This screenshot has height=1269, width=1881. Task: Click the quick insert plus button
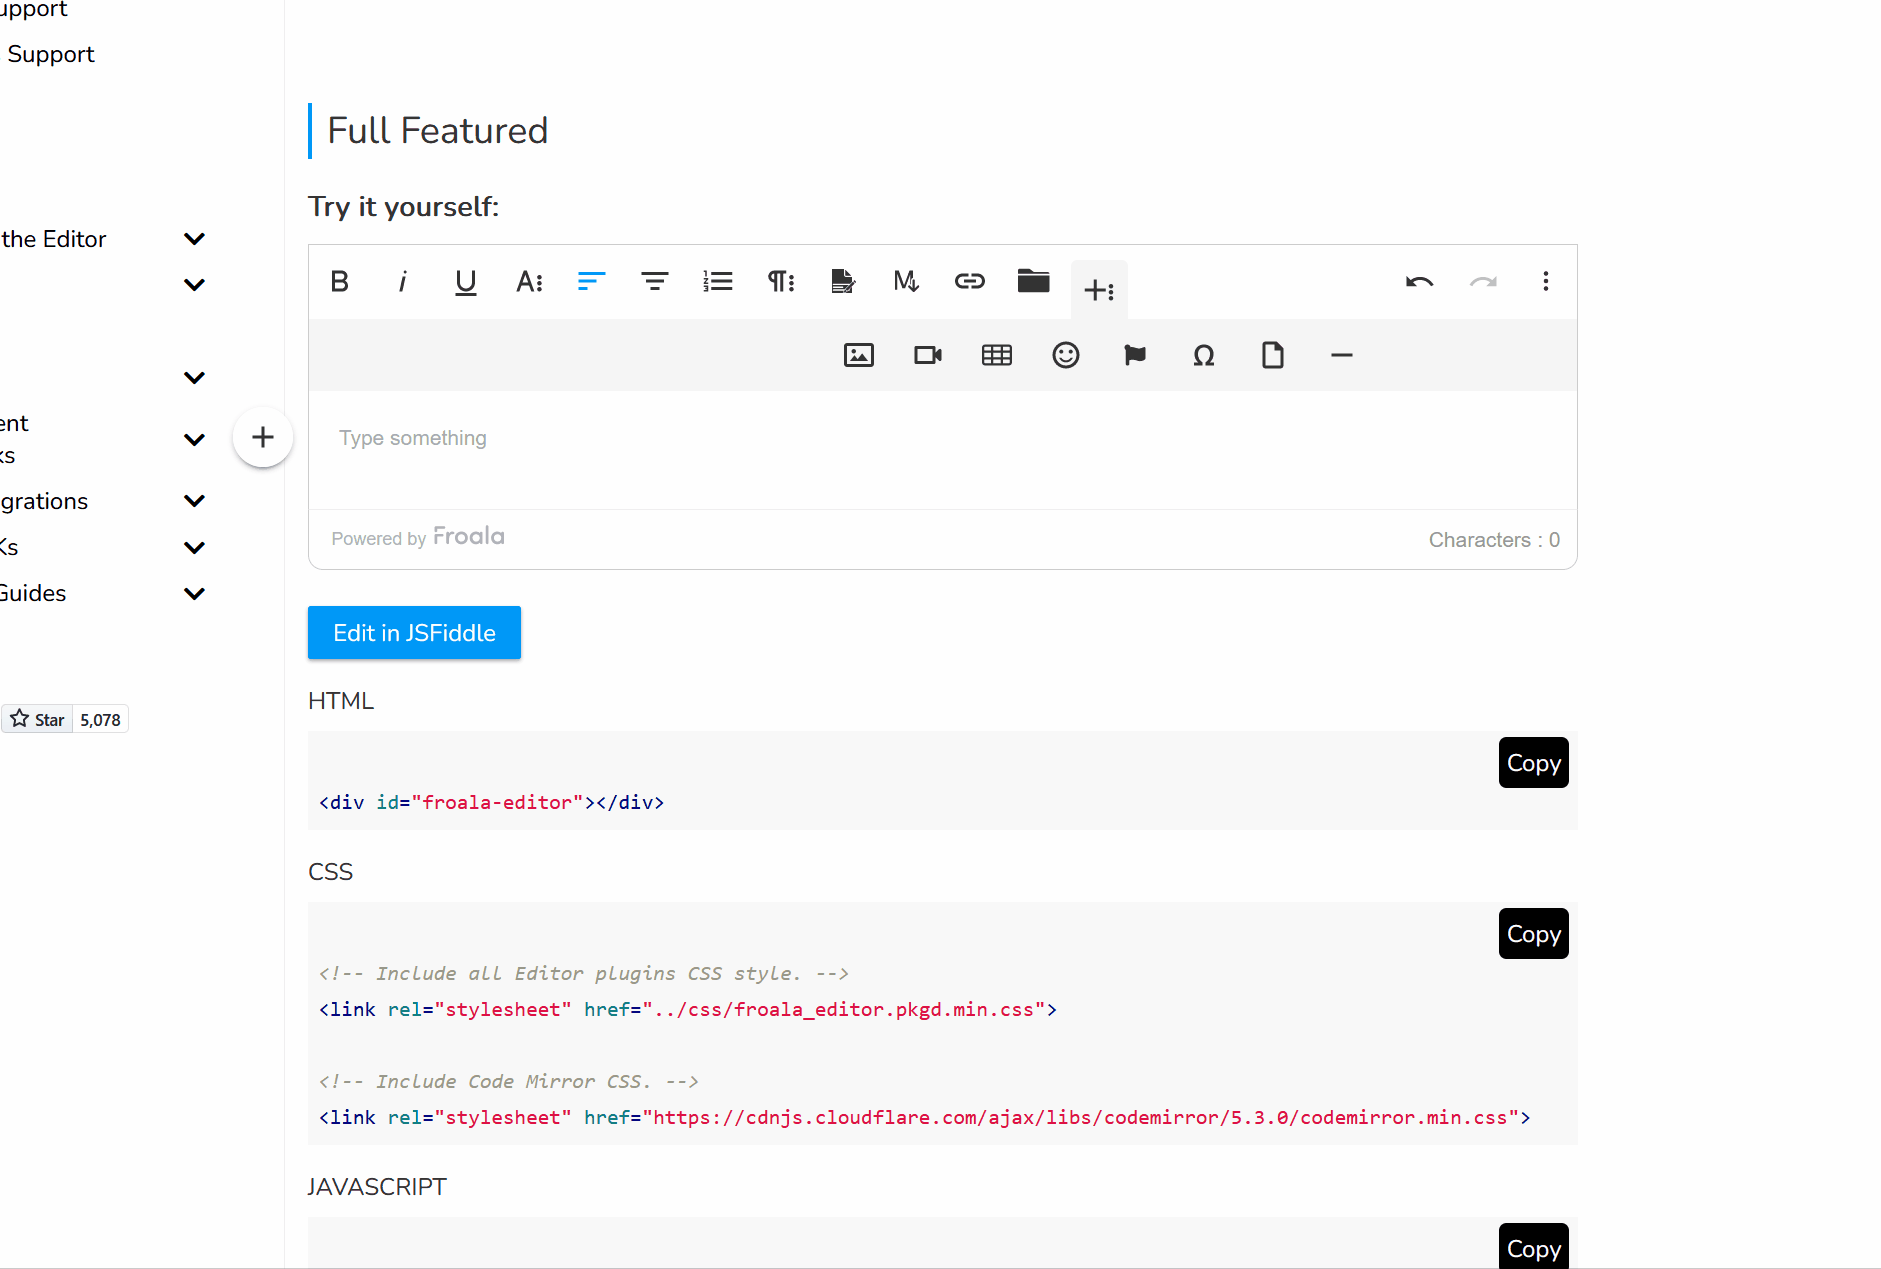click(x=263, y=437)
